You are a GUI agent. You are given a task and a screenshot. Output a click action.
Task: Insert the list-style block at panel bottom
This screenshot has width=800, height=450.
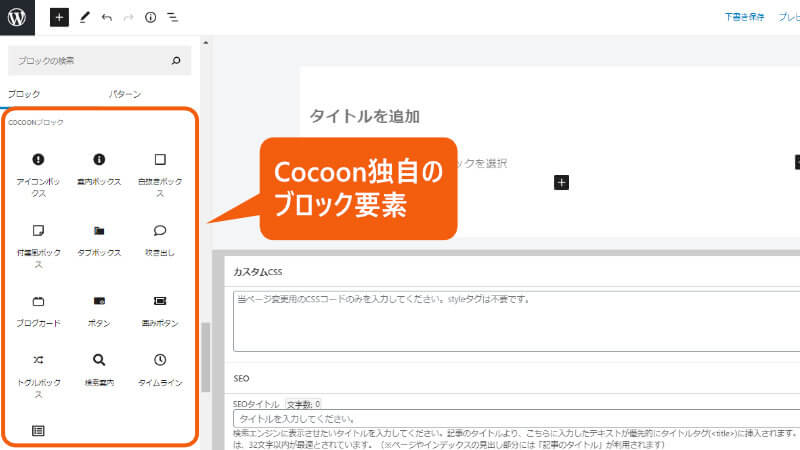click(38, 431)
